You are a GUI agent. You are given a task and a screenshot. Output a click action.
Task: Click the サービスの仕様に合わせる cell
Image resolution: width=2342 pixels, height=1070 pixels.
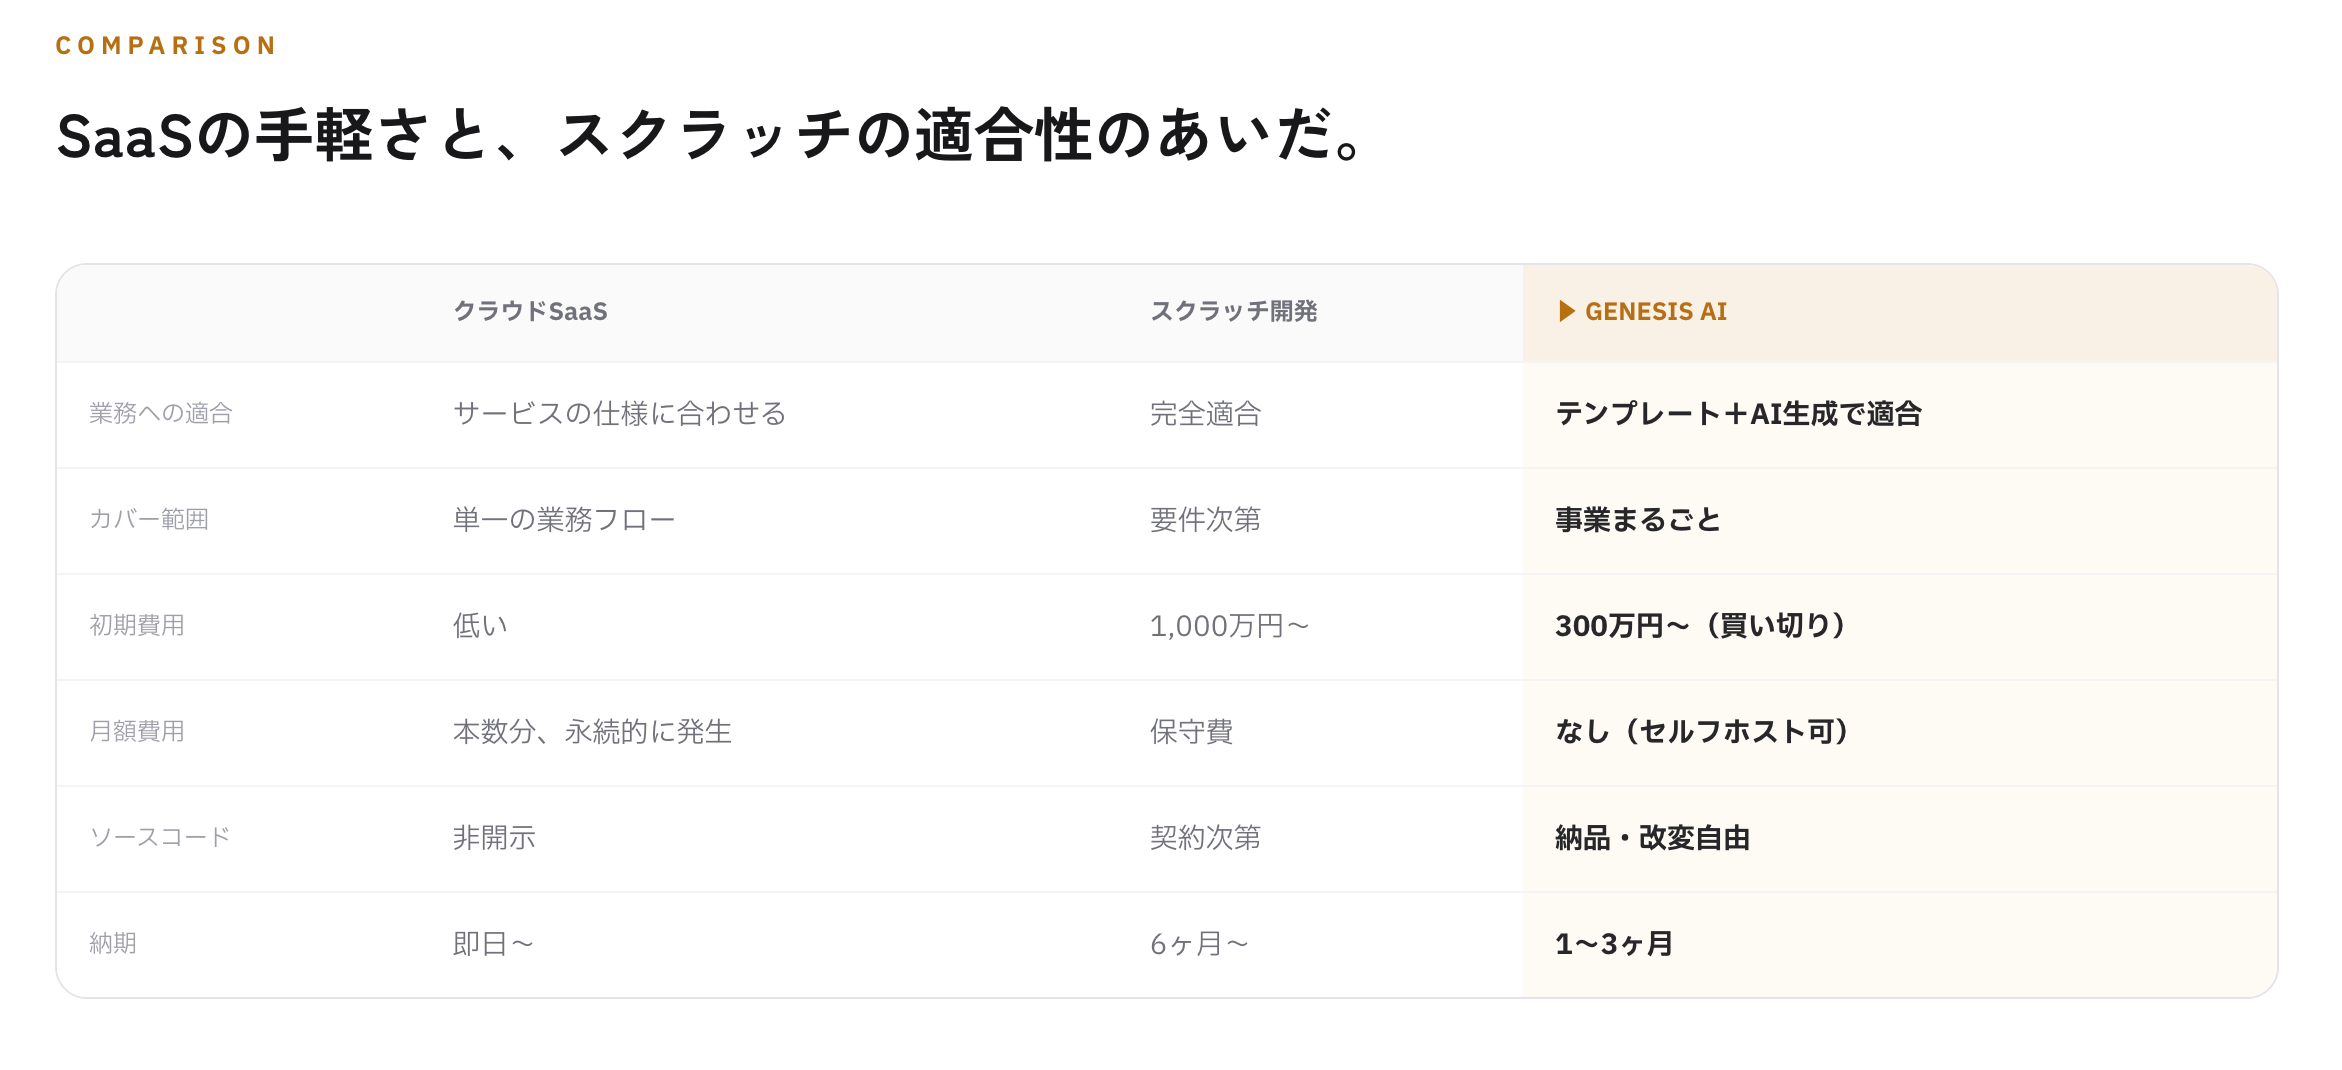click(x=620, y=413)
